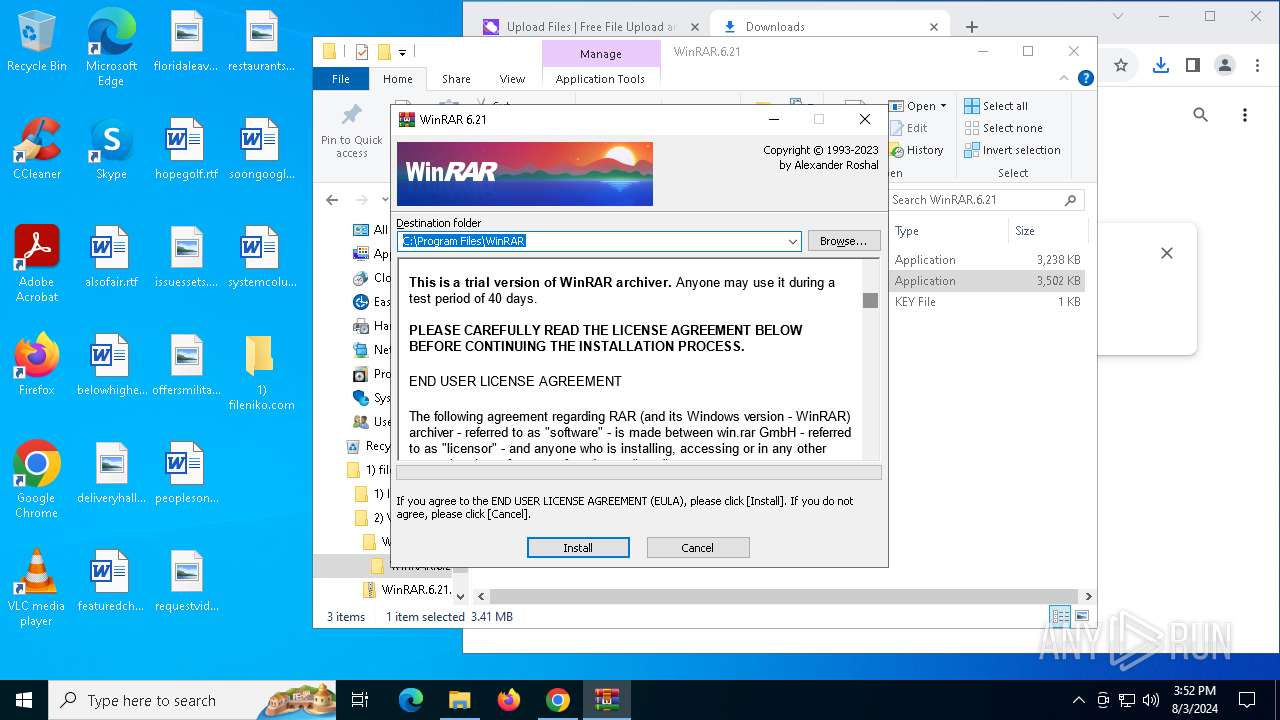Switch to the Home ribbon tab
The height and width of the screenshot is (720, 1280).
398,79
